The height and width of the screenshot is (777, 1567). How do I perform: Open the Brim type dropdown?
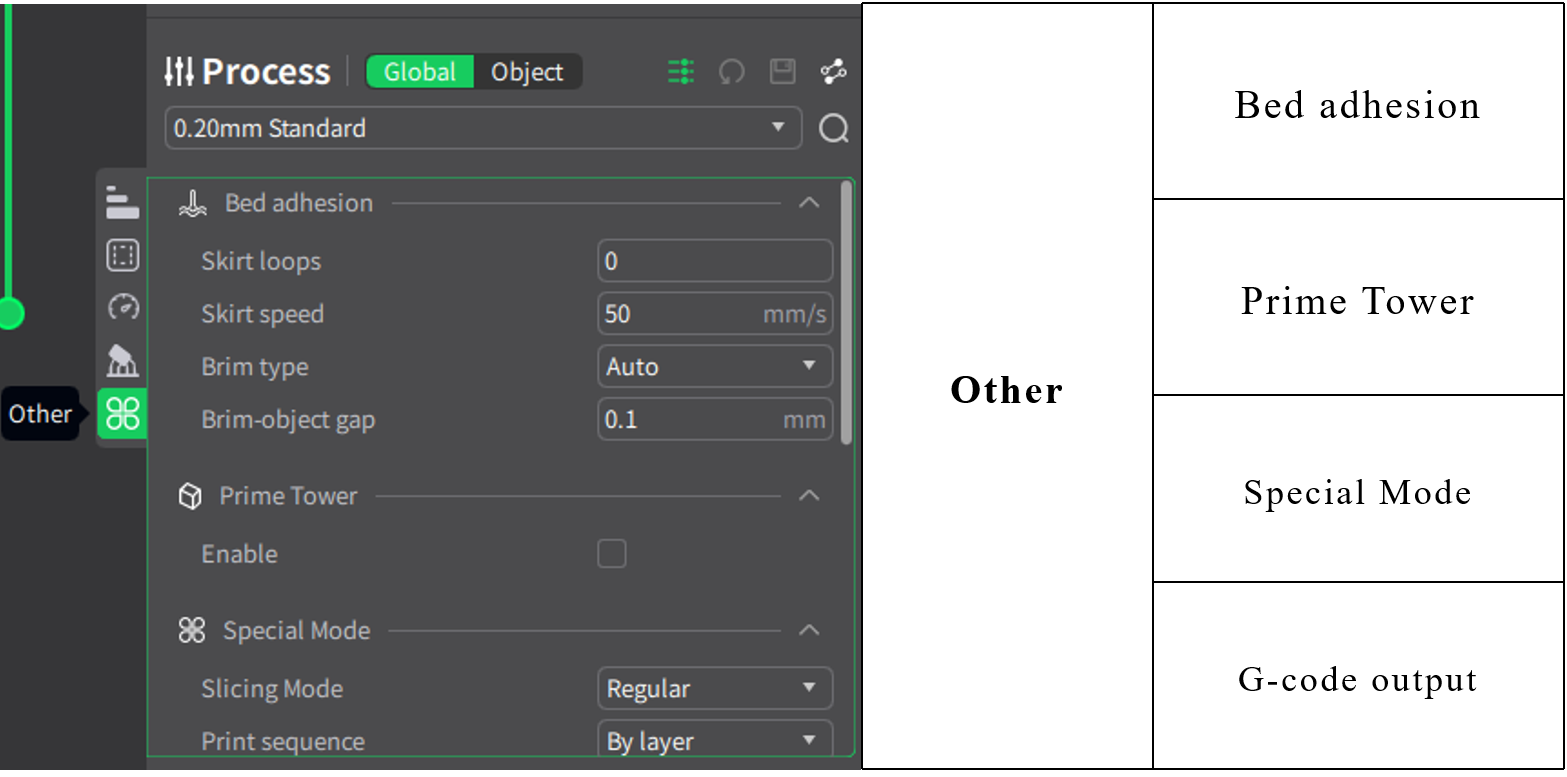714,367
